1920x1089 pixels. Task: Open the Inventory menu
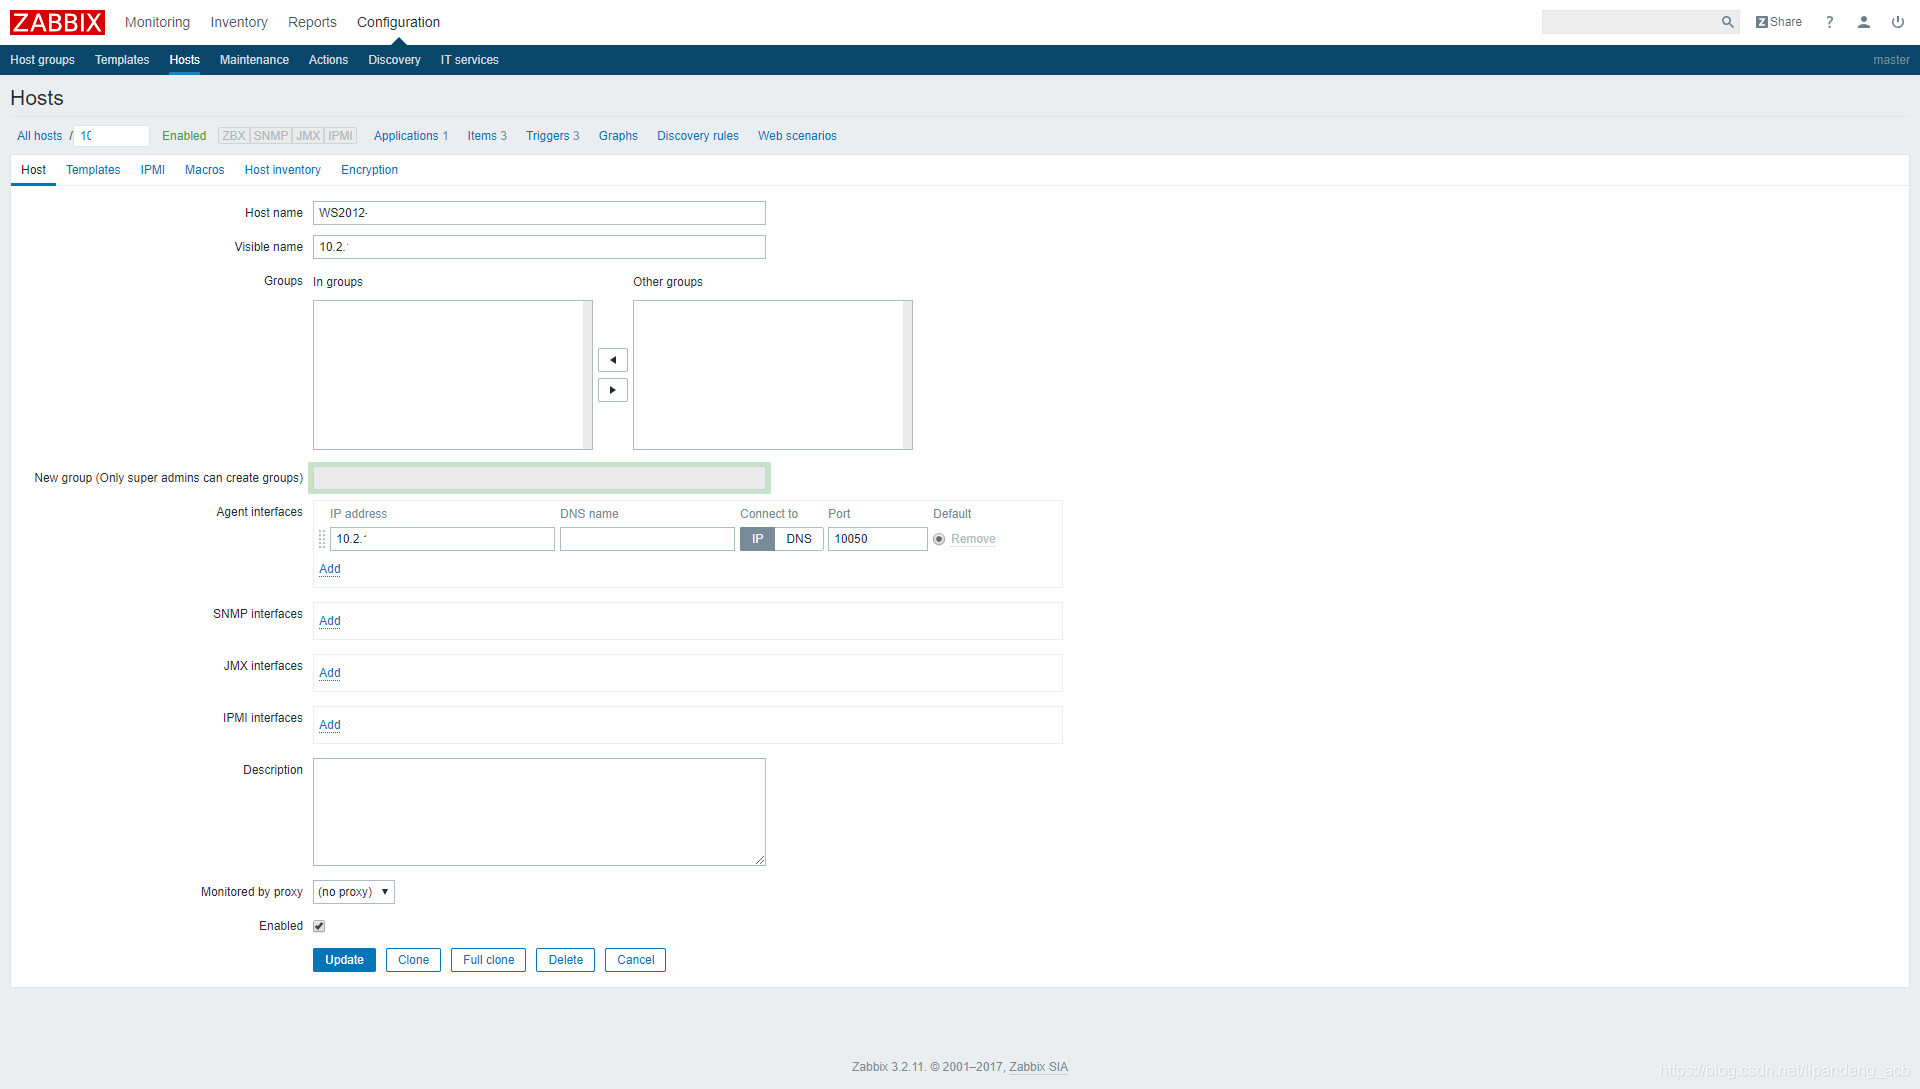pos(239,22)
